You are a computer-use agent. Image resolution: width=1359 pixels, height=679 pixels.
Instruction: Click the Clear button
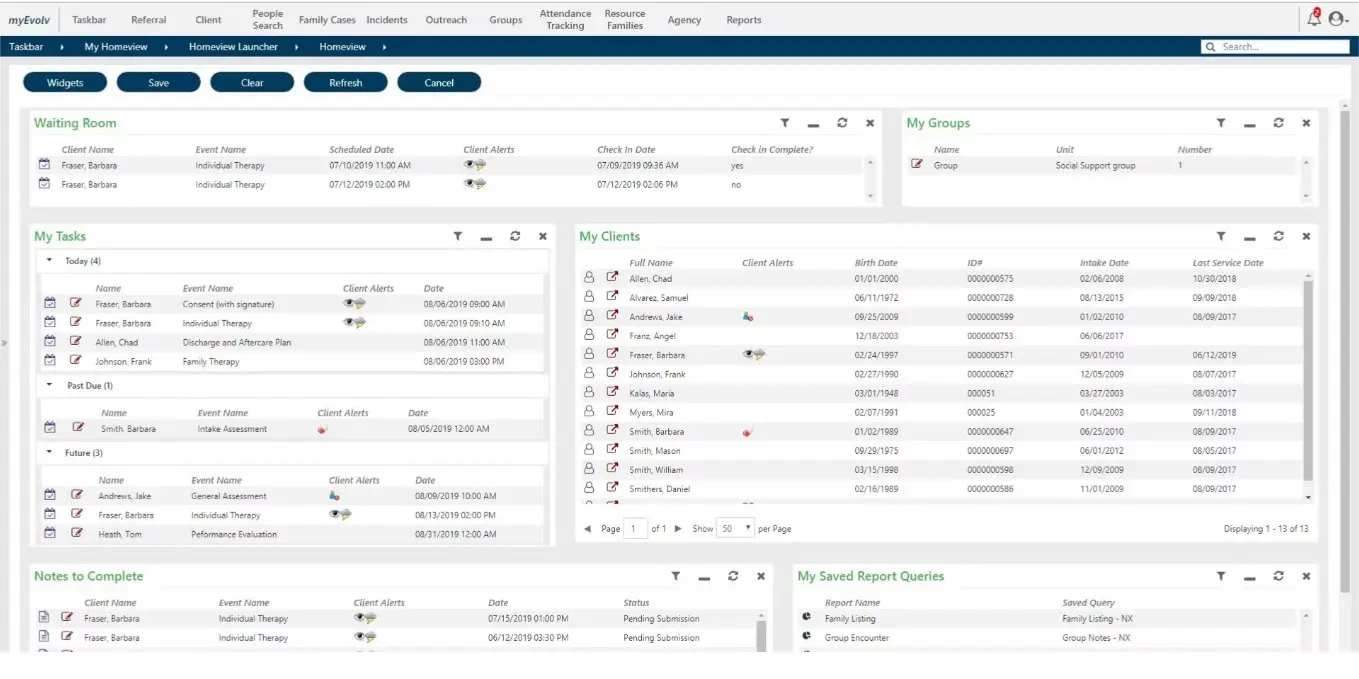pyautogui.click(x=252, y=81)
